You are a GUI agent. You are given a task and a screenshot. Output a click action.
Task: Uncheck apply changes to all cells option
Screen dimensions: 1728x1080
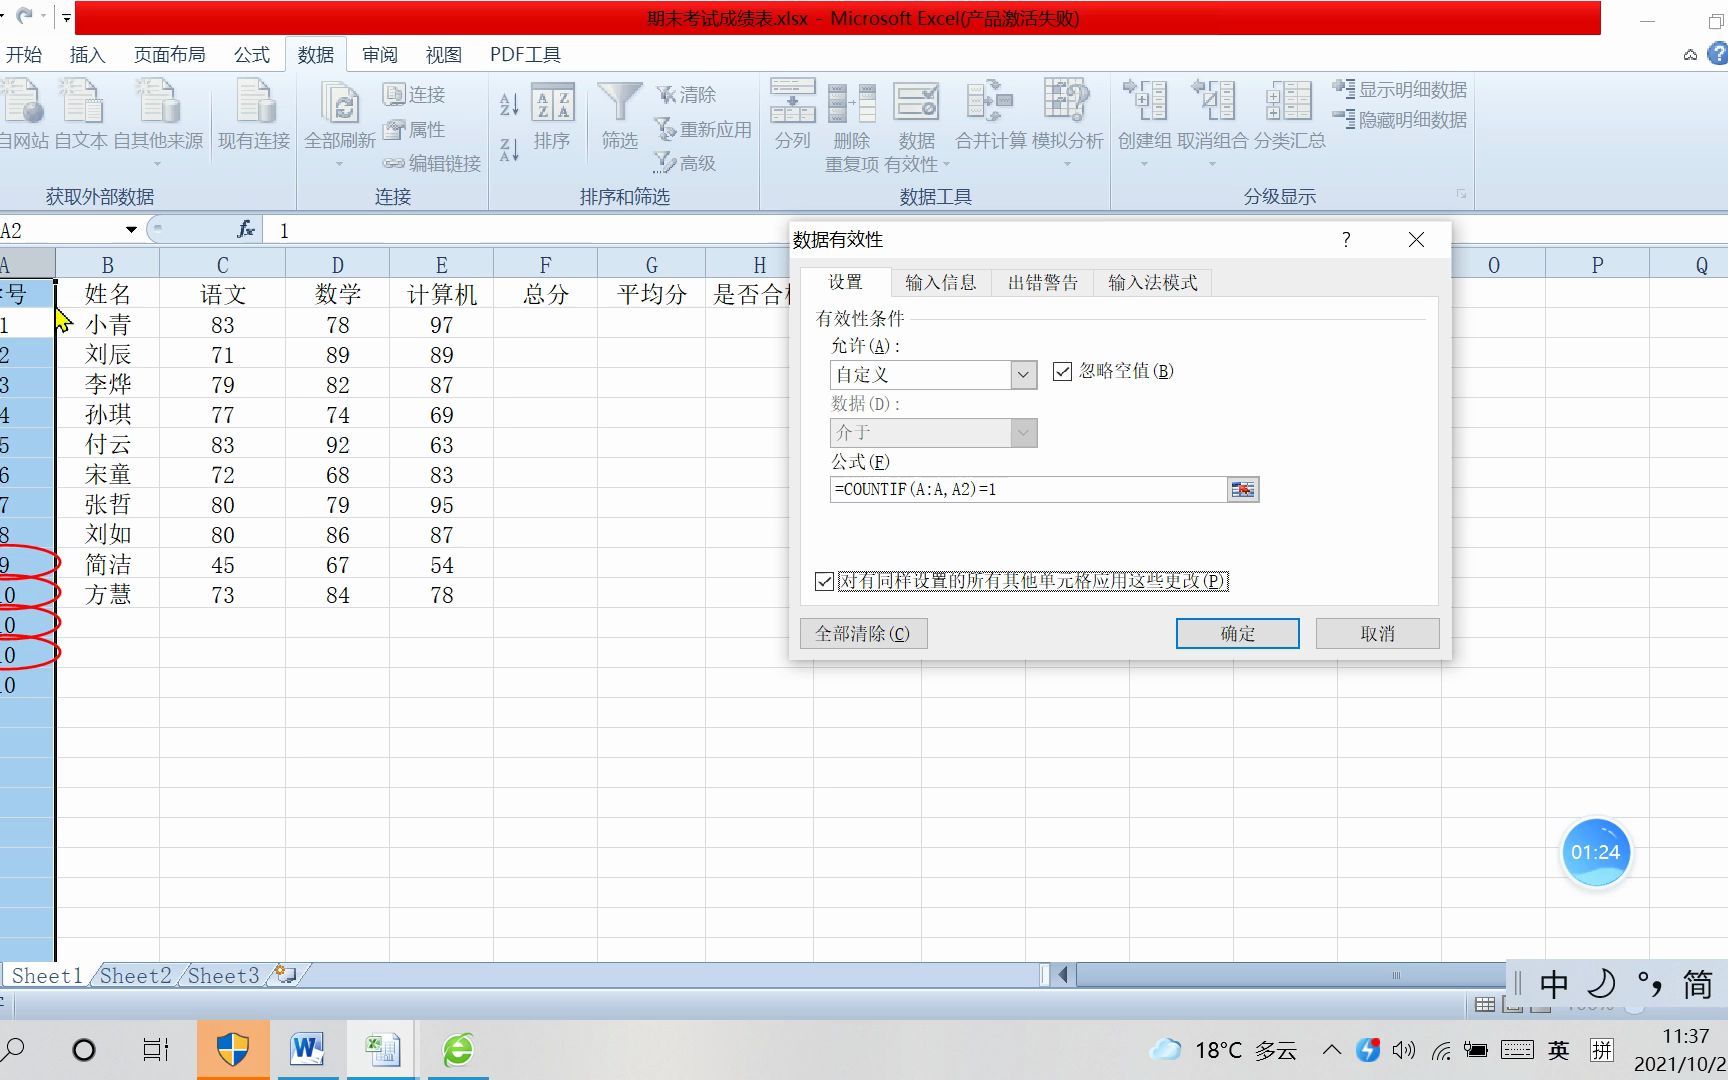[823, 581]
